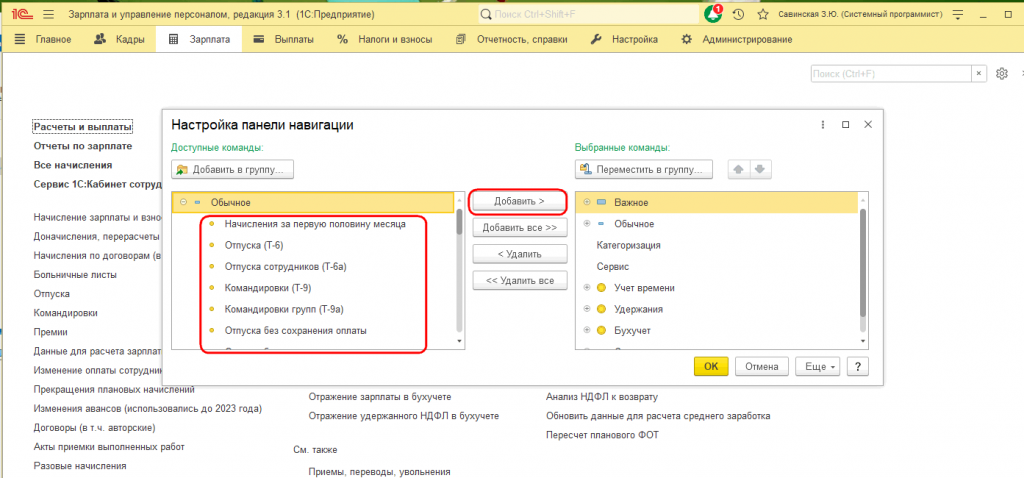The height and width of the screenshot is (478, 1024).
Task: Expand the Бухучет group
Action: [586, 330]
